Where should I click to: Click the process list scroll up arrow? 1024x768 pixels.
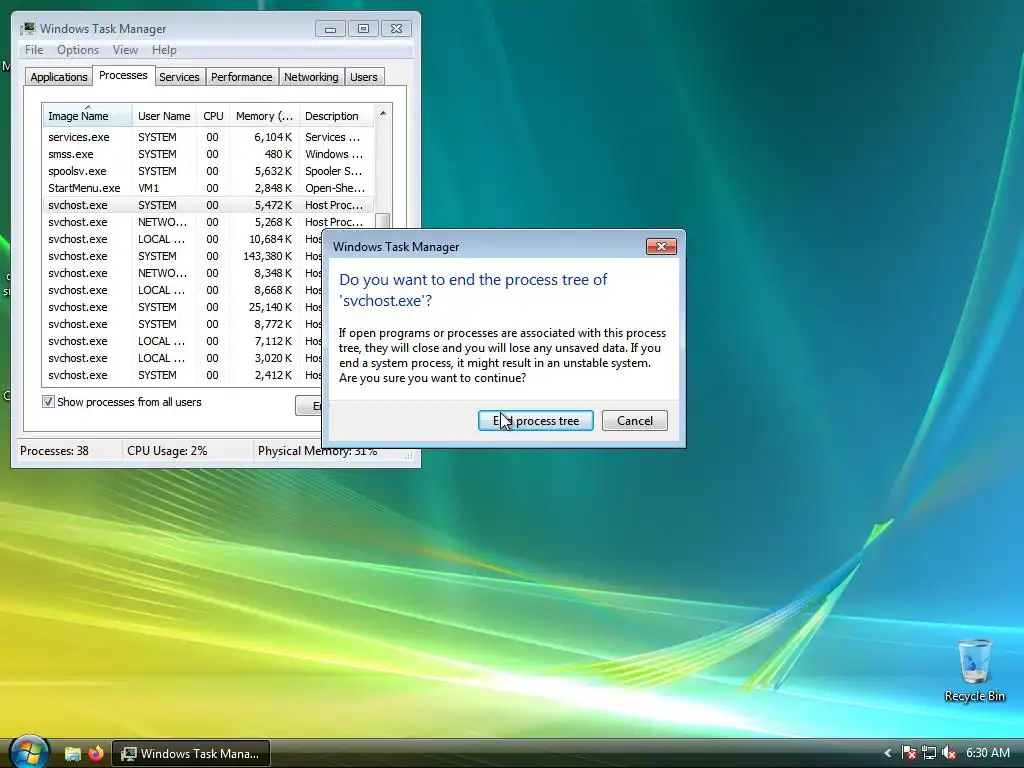pyautogui.click(x=383, y=114)
